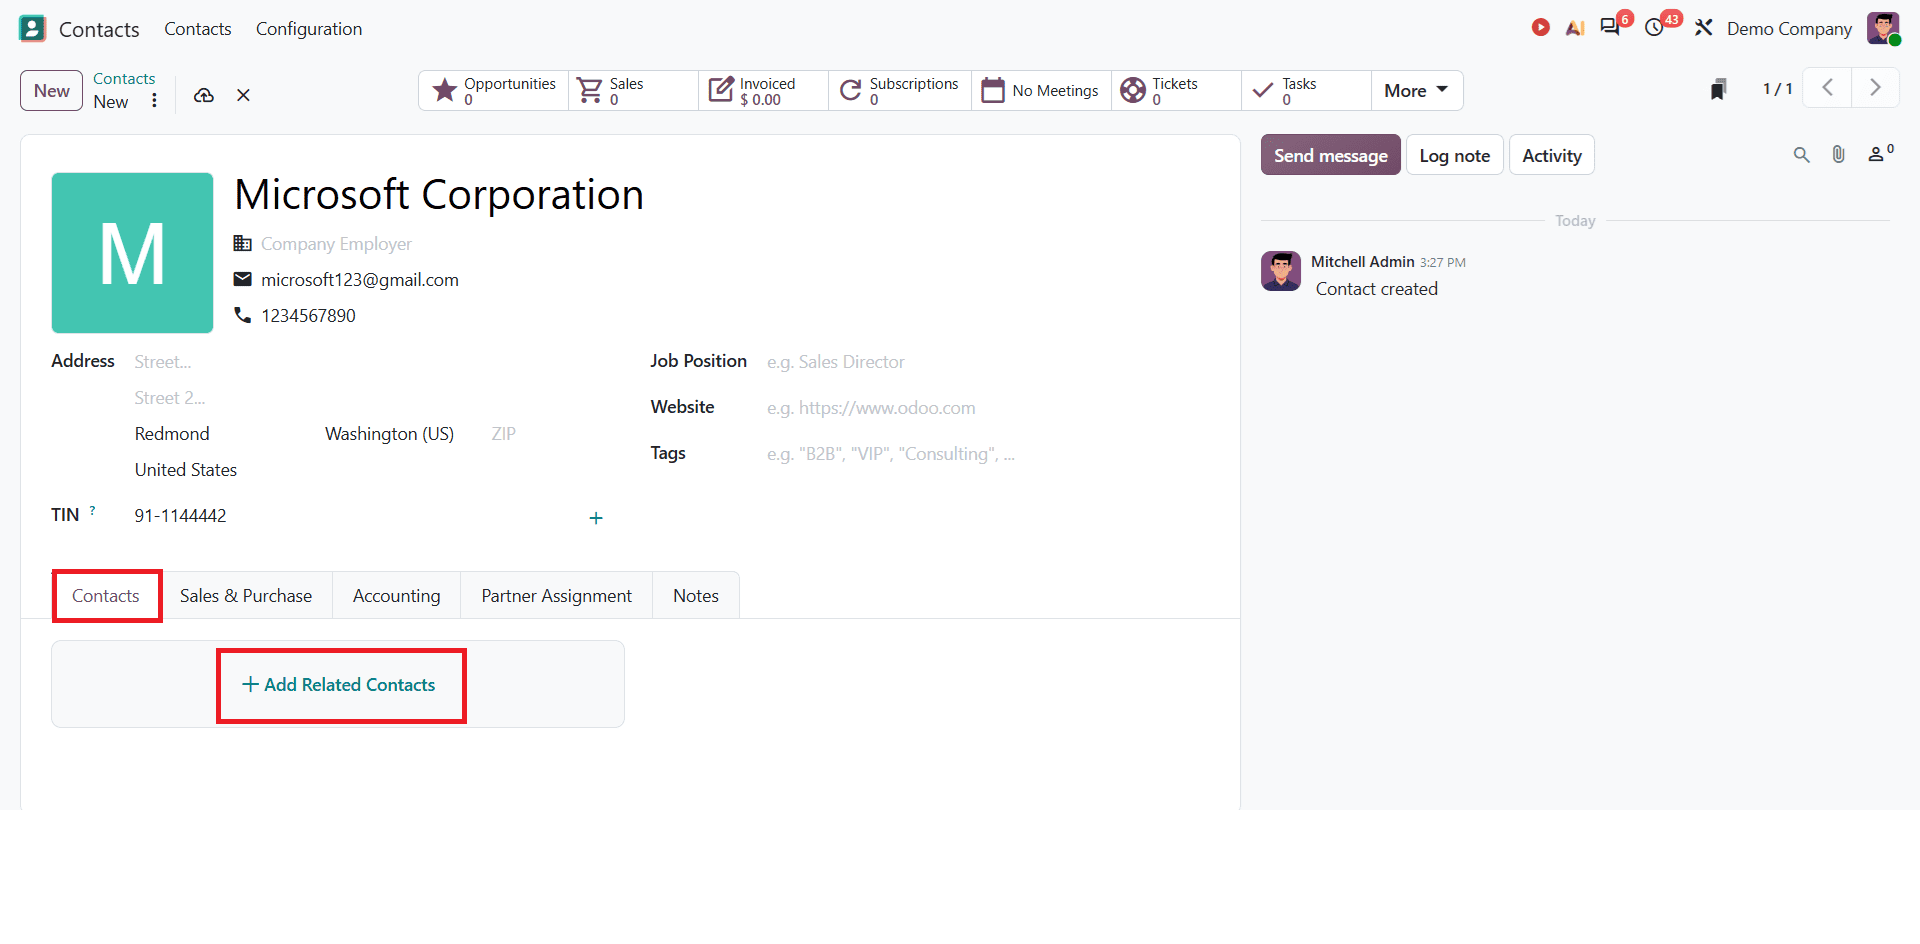Open the Contacts top menu item
The width and height of the screenshot is (1920, 944).
coord(198,29)
